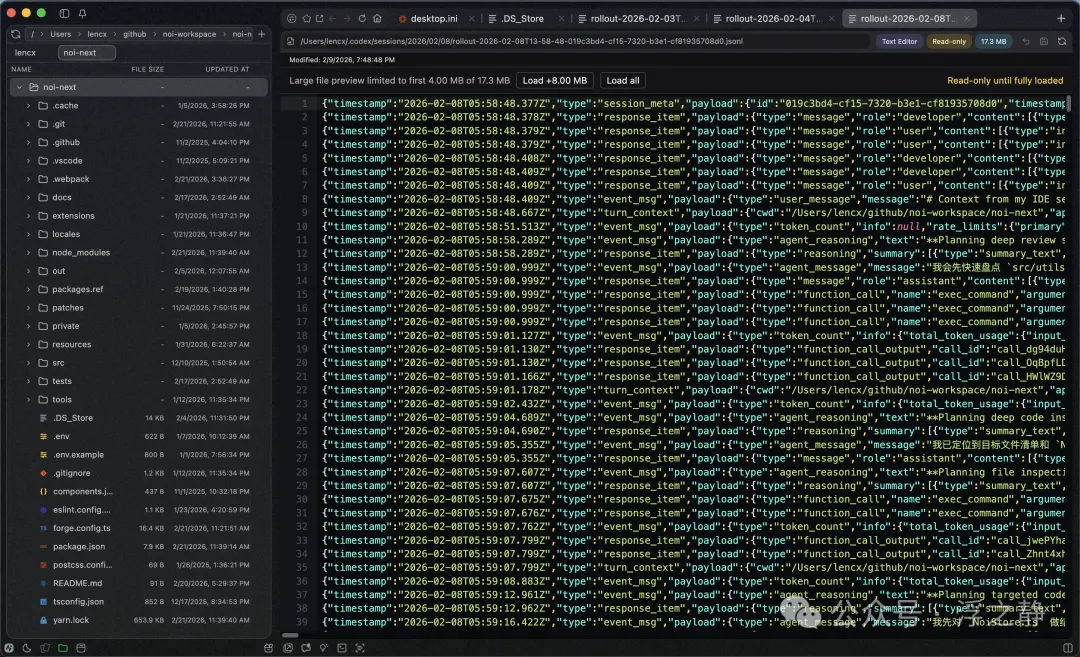Open the forge.config.ts file
1080x657 pixels.
[137, 528]
